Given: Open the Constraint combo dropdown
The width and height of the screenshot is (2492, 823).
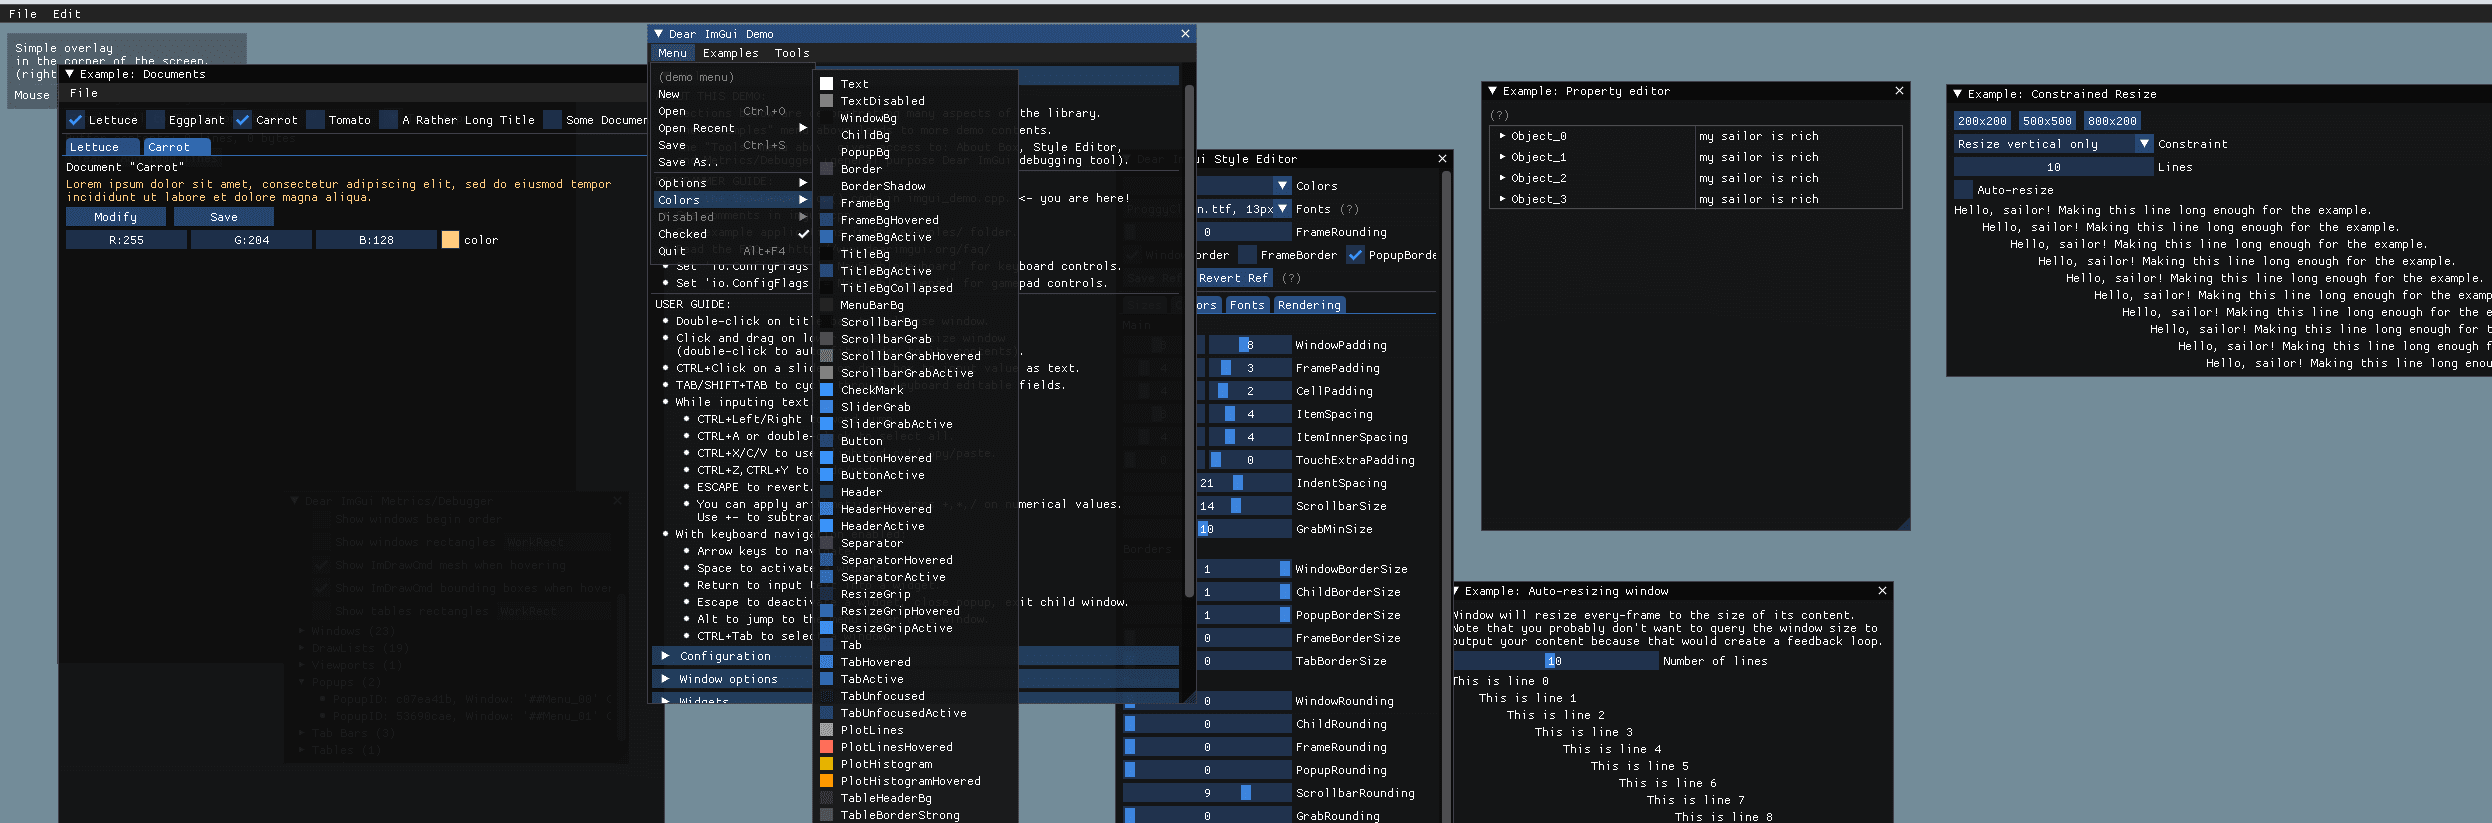Looking at the screenshot, I should pyautogui.click(x=2144, y=144).
